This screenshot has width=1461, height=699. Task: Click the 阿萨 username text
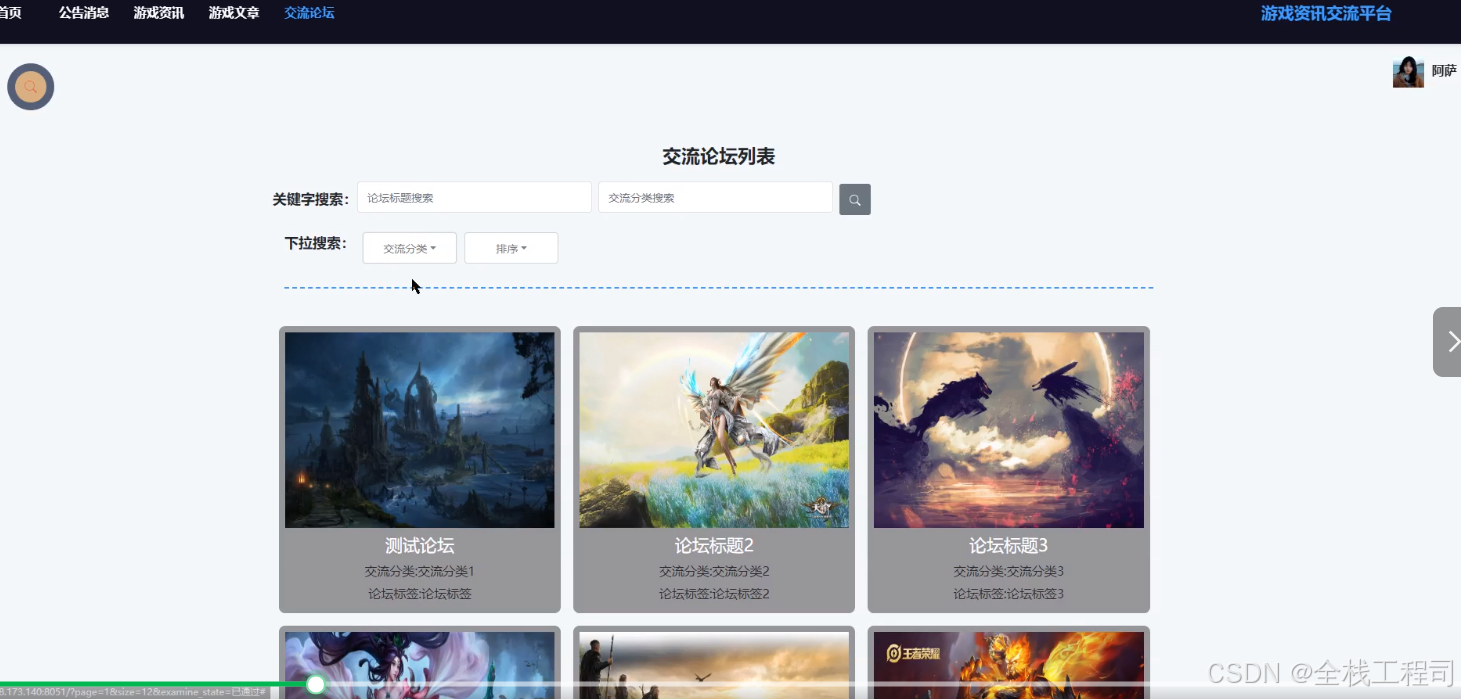point(1444,71)
